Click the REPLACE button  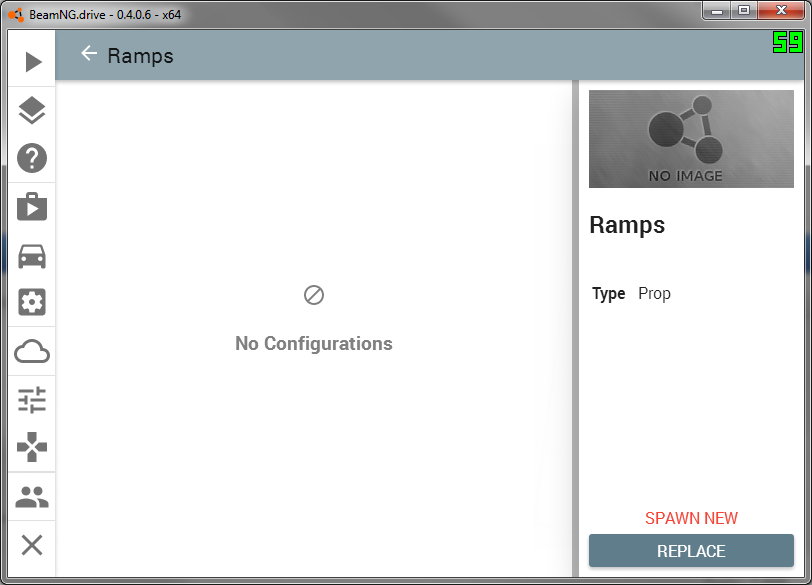point(691,551)
